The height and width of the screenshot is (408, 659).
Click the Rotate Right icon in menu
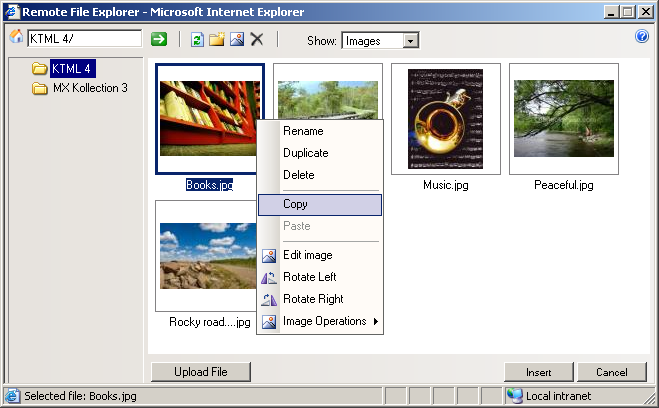click(269, 299)
